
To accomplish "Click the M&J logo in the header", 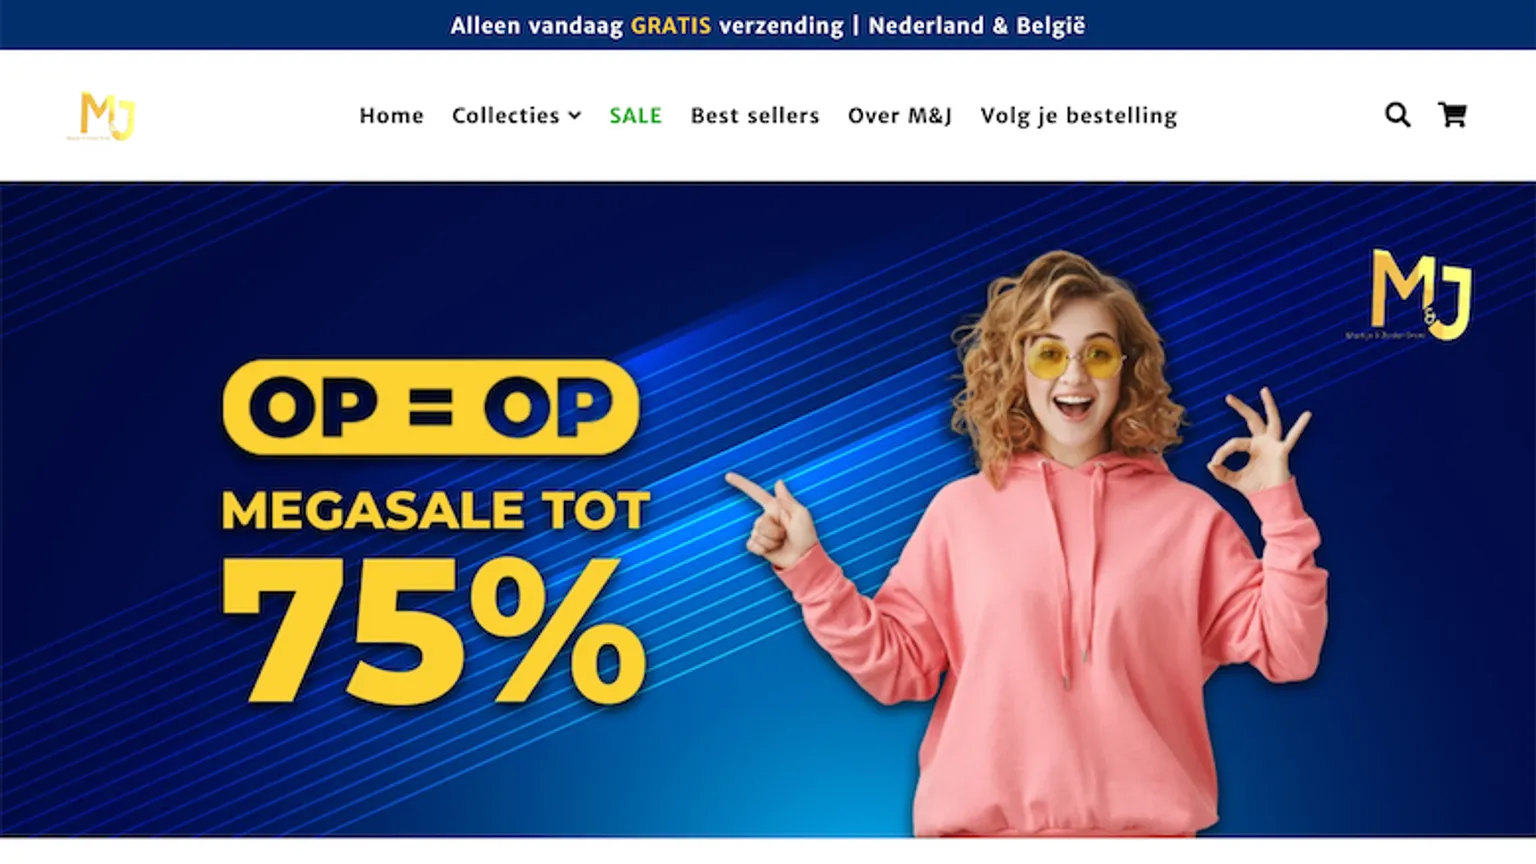I will 102,116.
